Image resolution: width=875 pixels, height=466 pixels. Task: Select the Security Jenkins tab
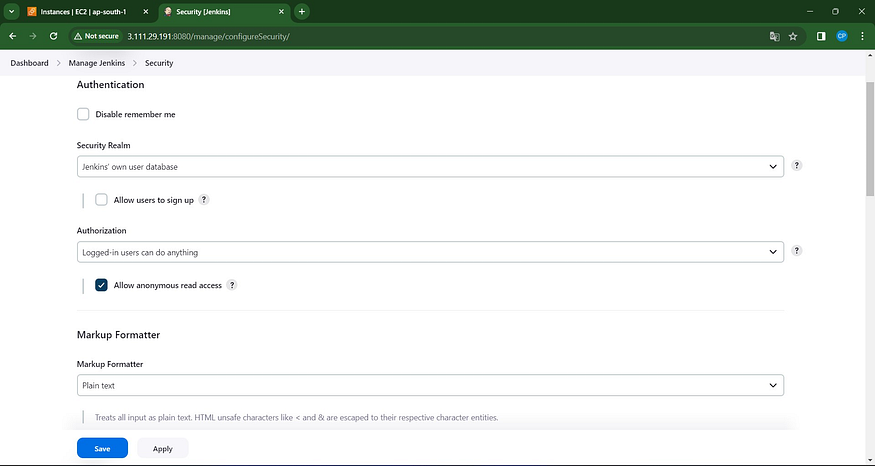click(x=223, y=12)
